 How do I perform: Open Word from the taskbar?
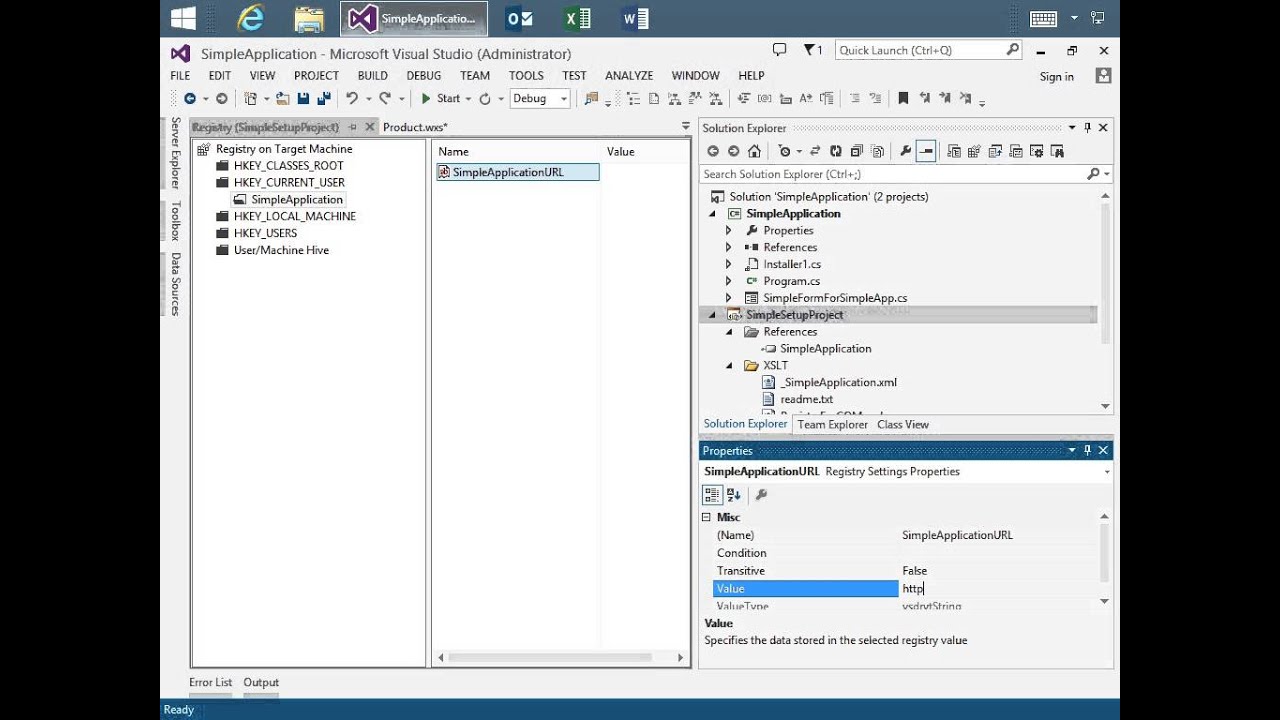point(635,18)
